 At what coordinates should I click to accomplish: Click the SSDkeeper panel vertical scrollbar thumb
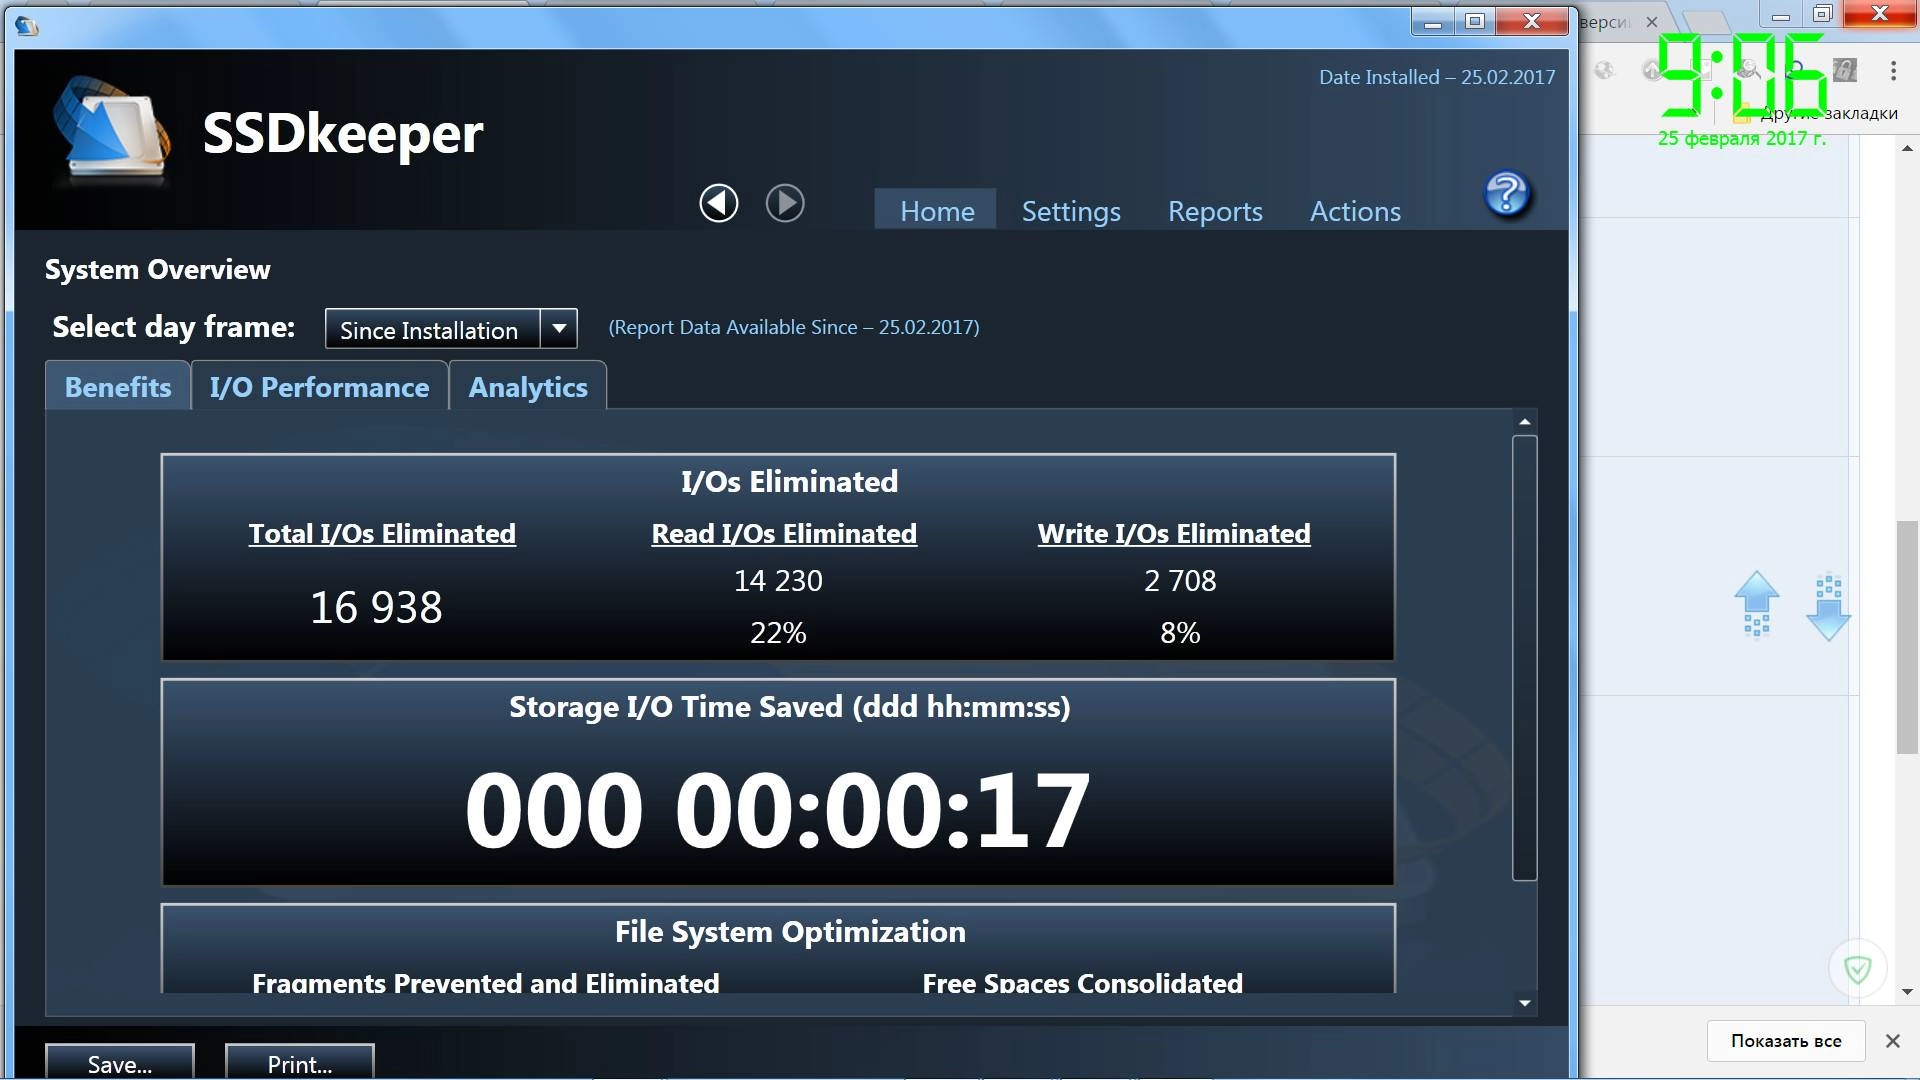(x=1524, y=658)
